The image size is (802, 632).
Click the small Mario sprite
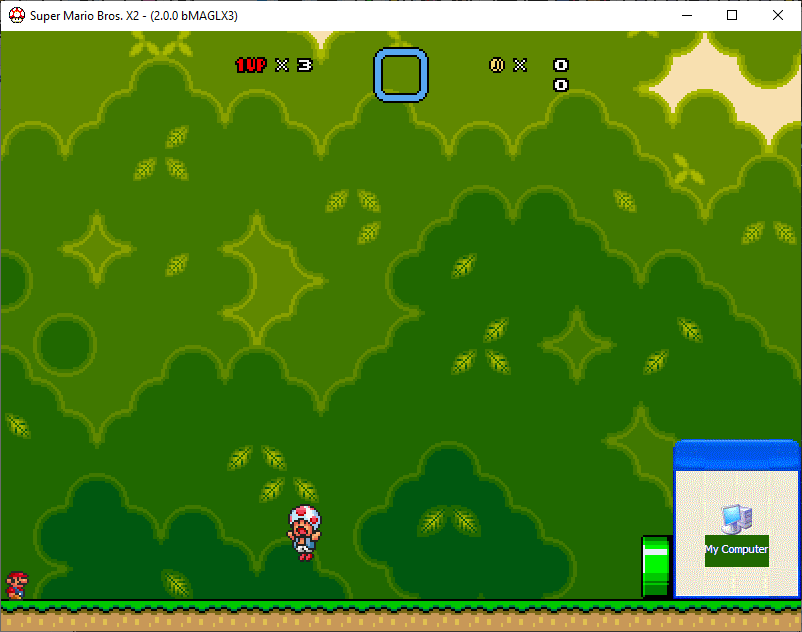click(16, 585)
